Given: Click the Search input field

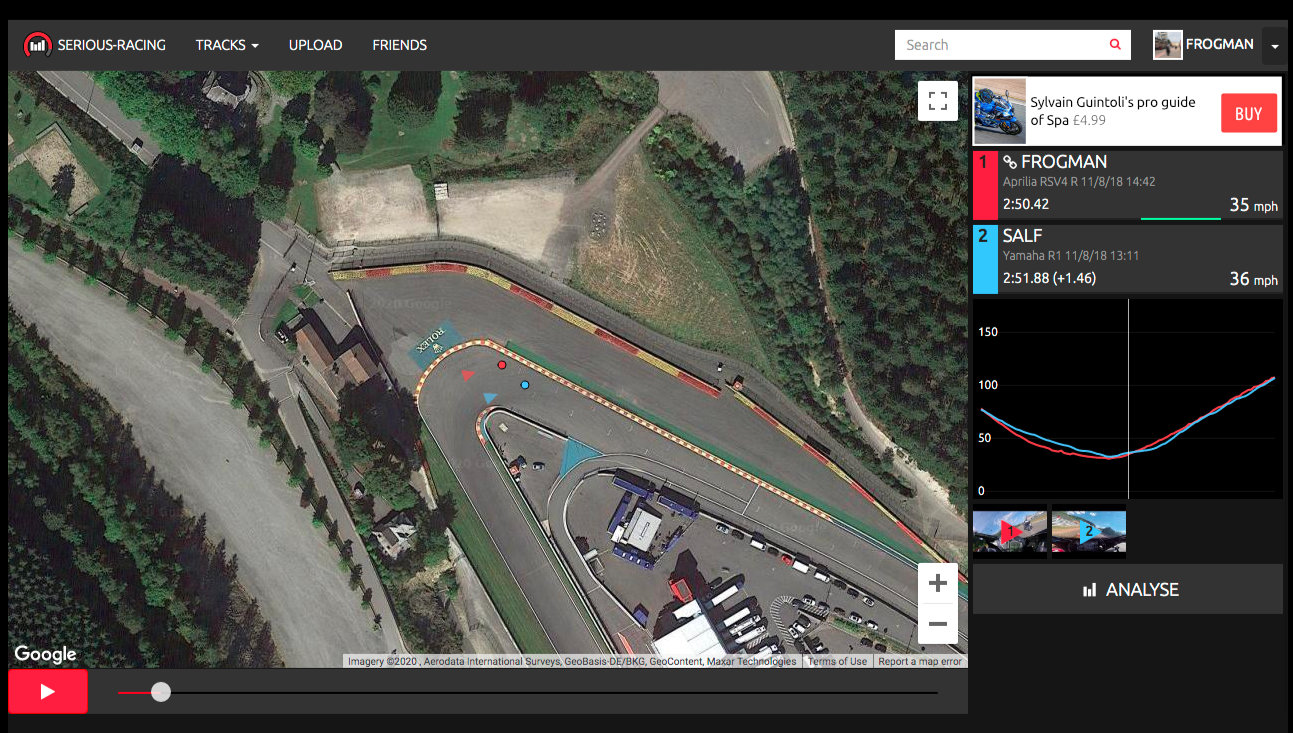Looking at the screenshot, I should point(1000,45).
